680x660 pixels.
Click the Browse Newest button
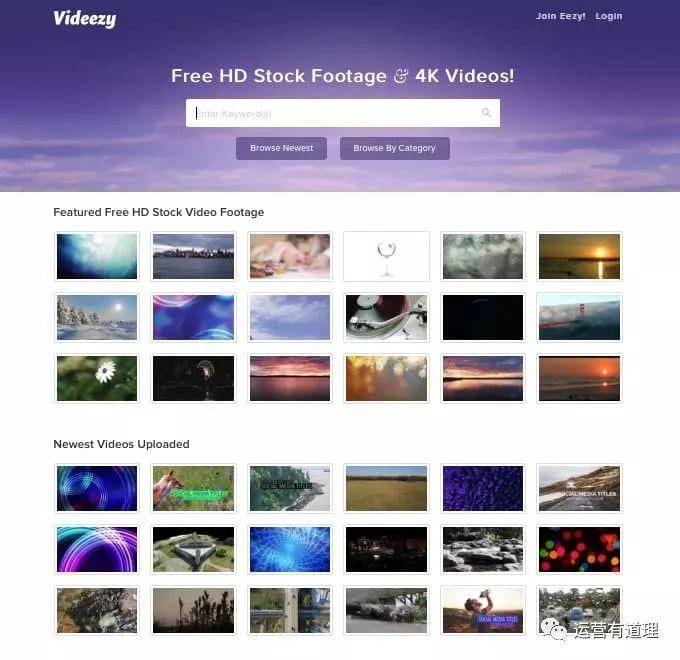(x=281, y=148)
